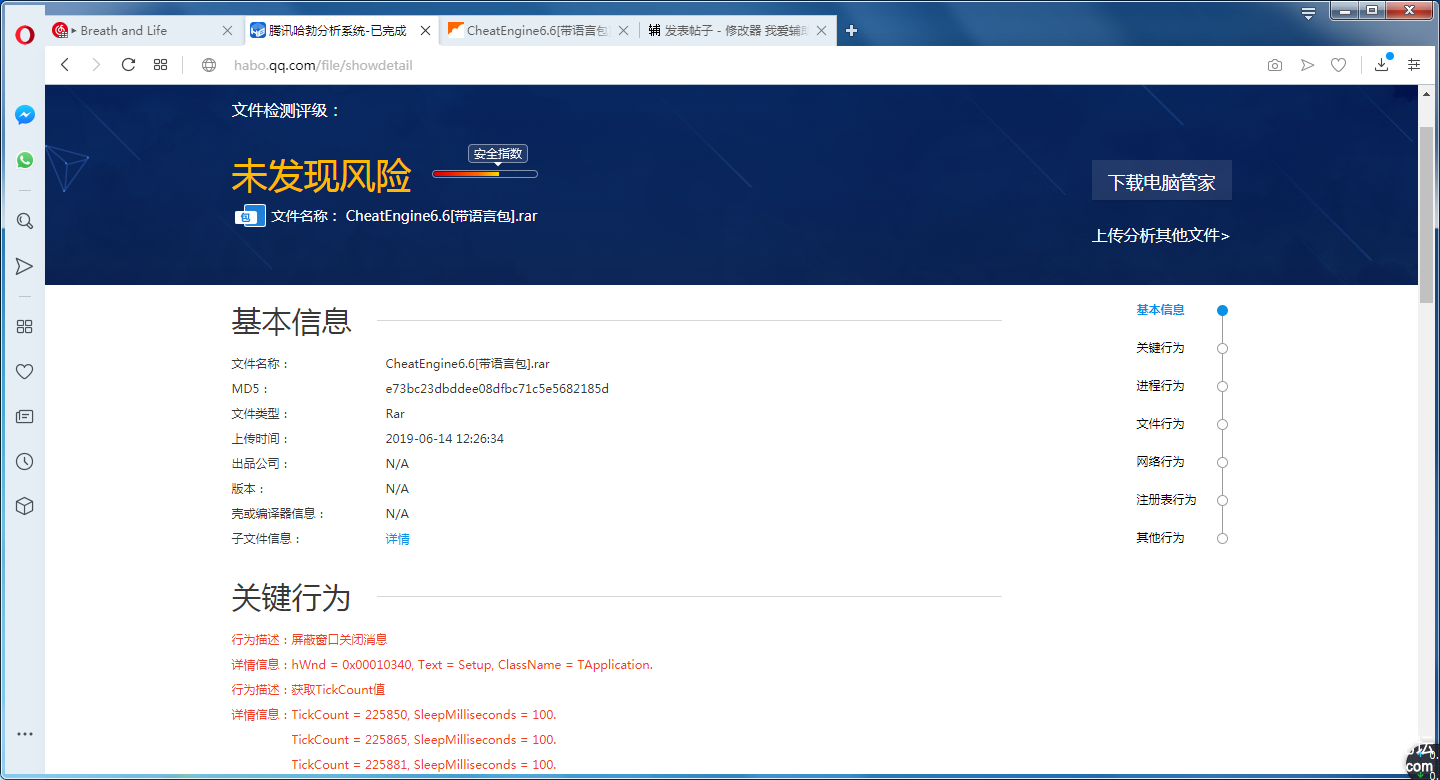This screenshot has height=780, width=1440.
Task: Take a snapshot with the camera icon
Action: point(1275,65)
